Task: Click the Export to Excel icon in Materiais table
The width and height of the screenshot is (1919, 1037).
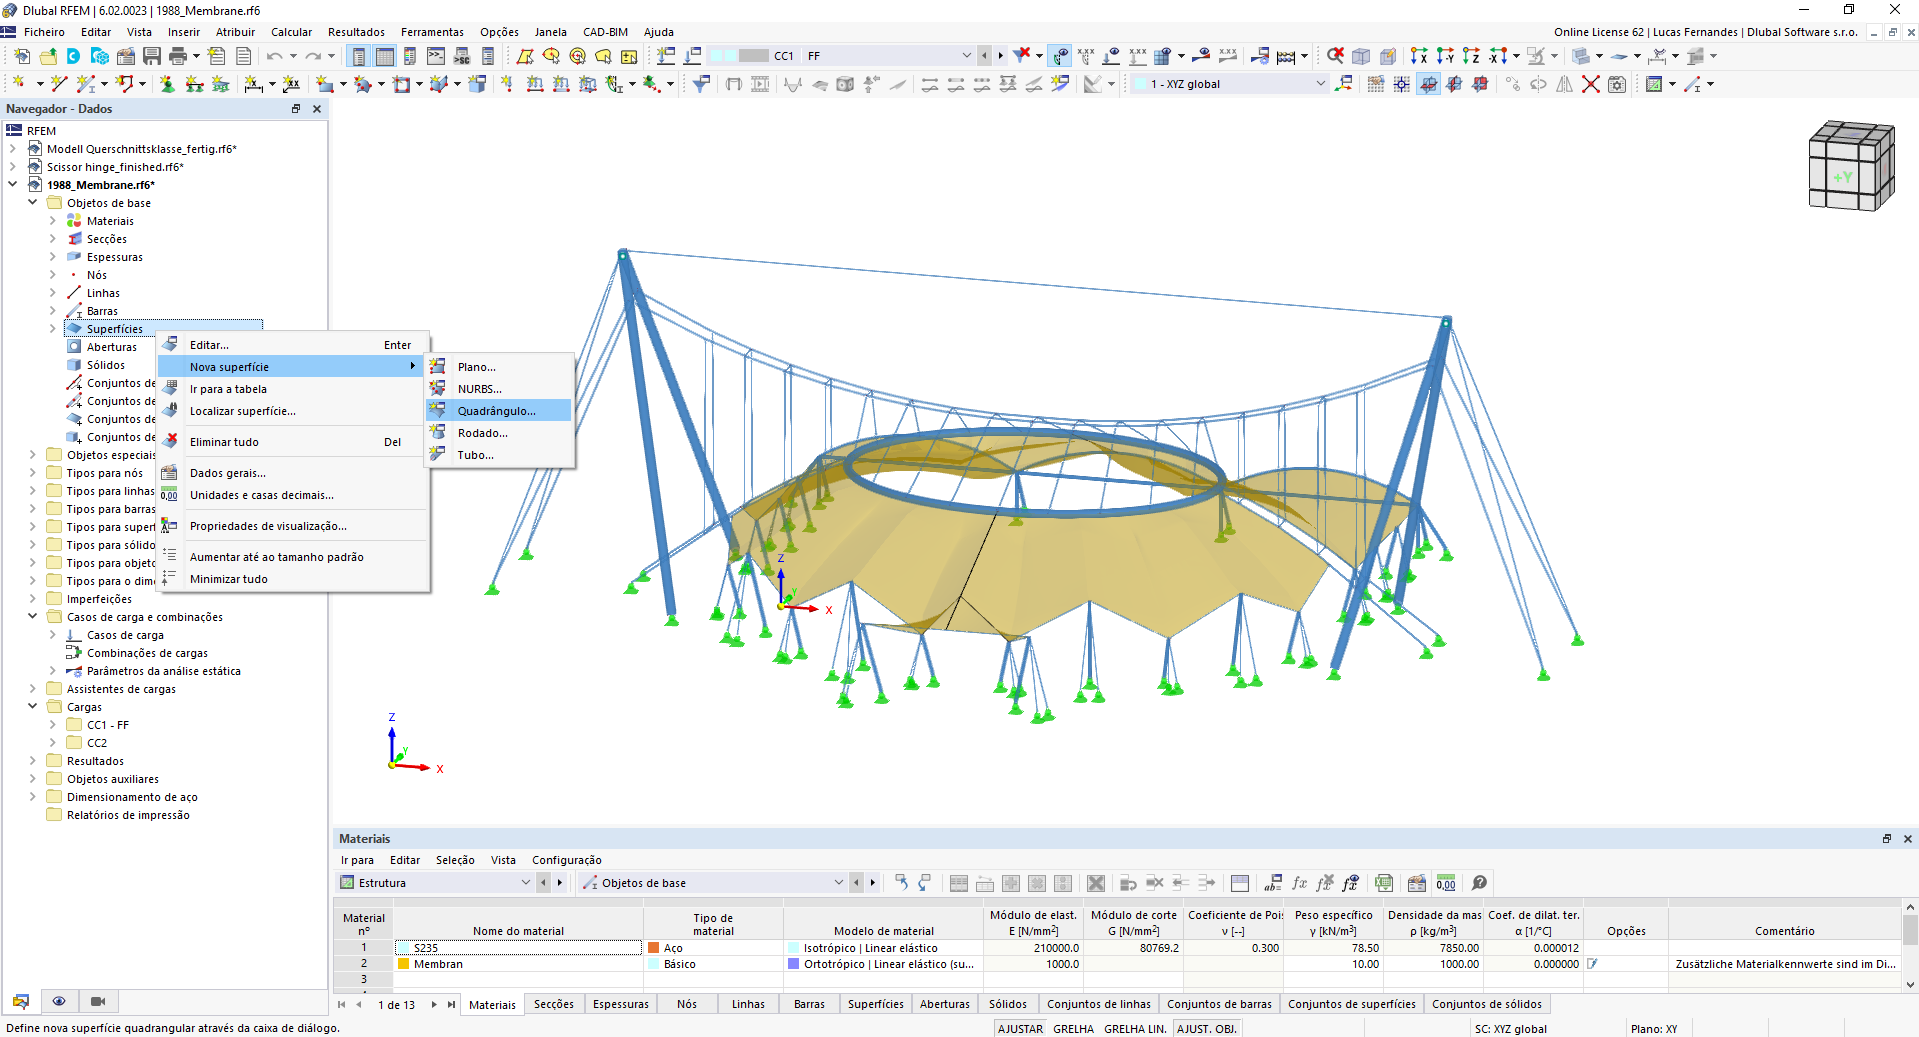Action: 1384,883
